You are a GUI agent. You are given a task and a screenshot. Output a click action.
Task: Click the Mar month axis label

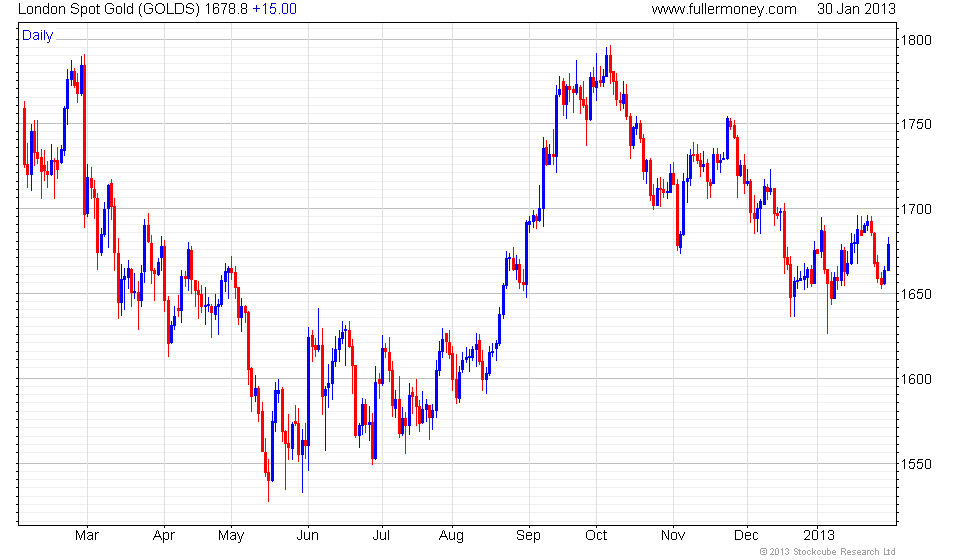(x=87, y=536)
